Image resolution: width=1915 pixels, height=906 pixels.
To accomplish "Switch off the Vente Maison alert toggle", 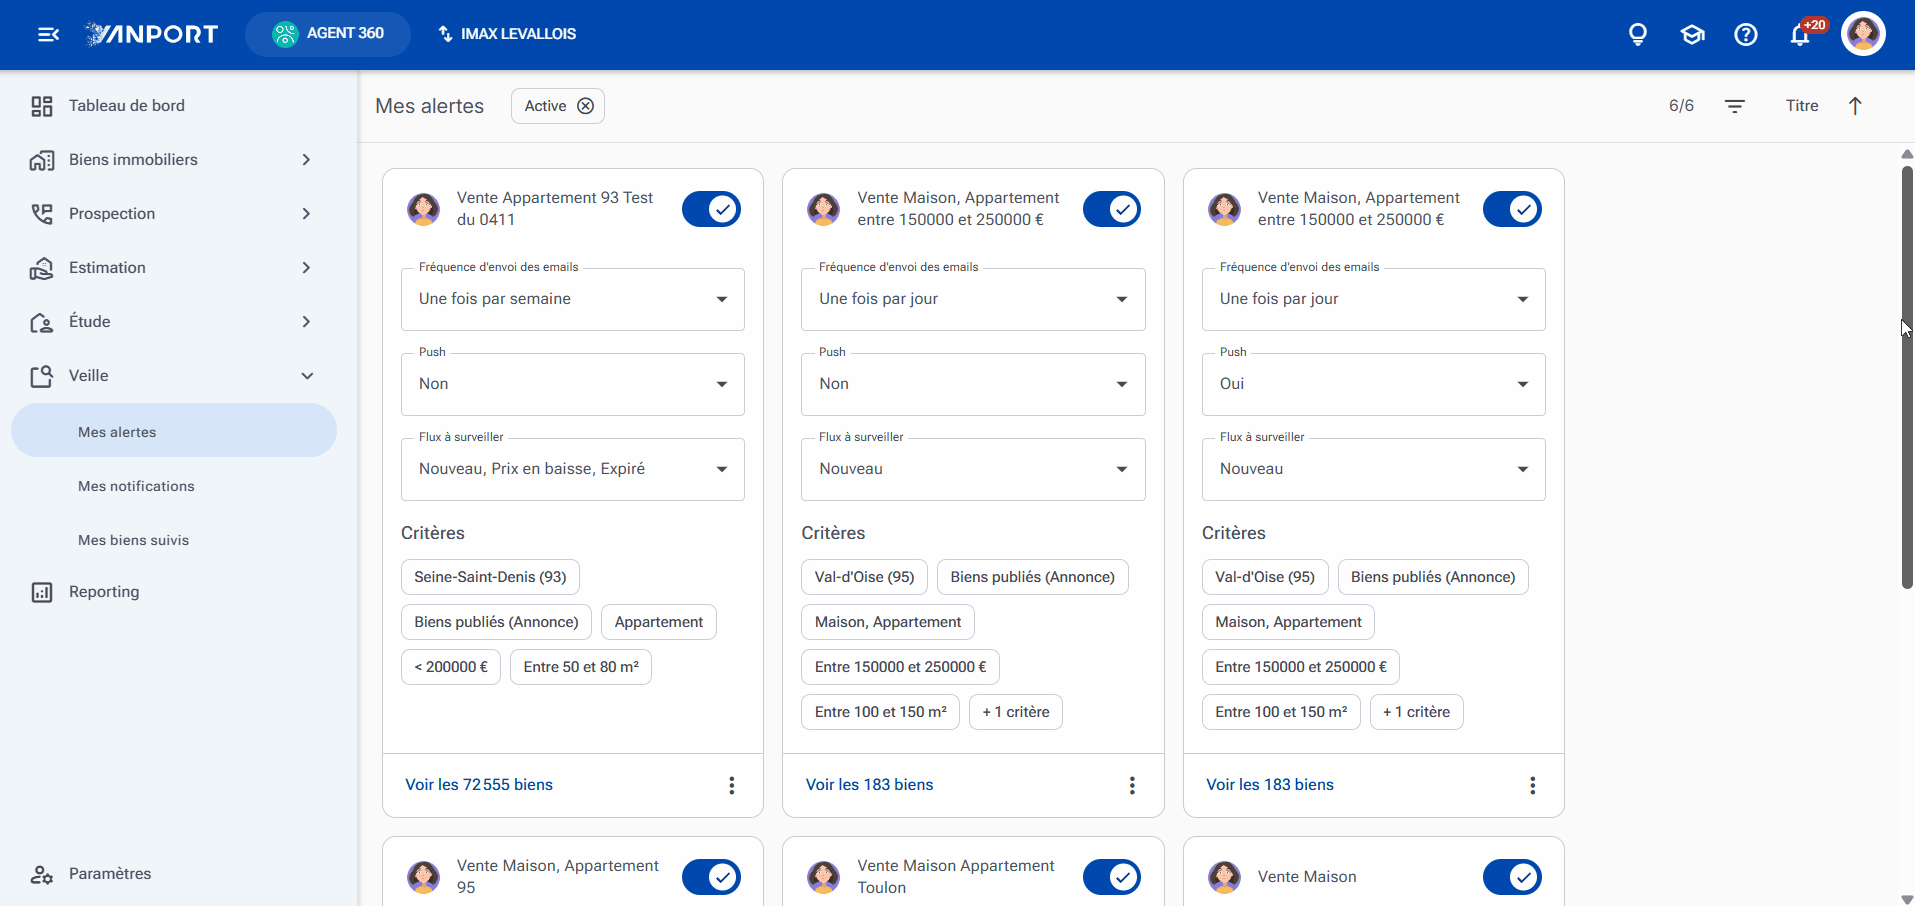I will coord(1512,877).
